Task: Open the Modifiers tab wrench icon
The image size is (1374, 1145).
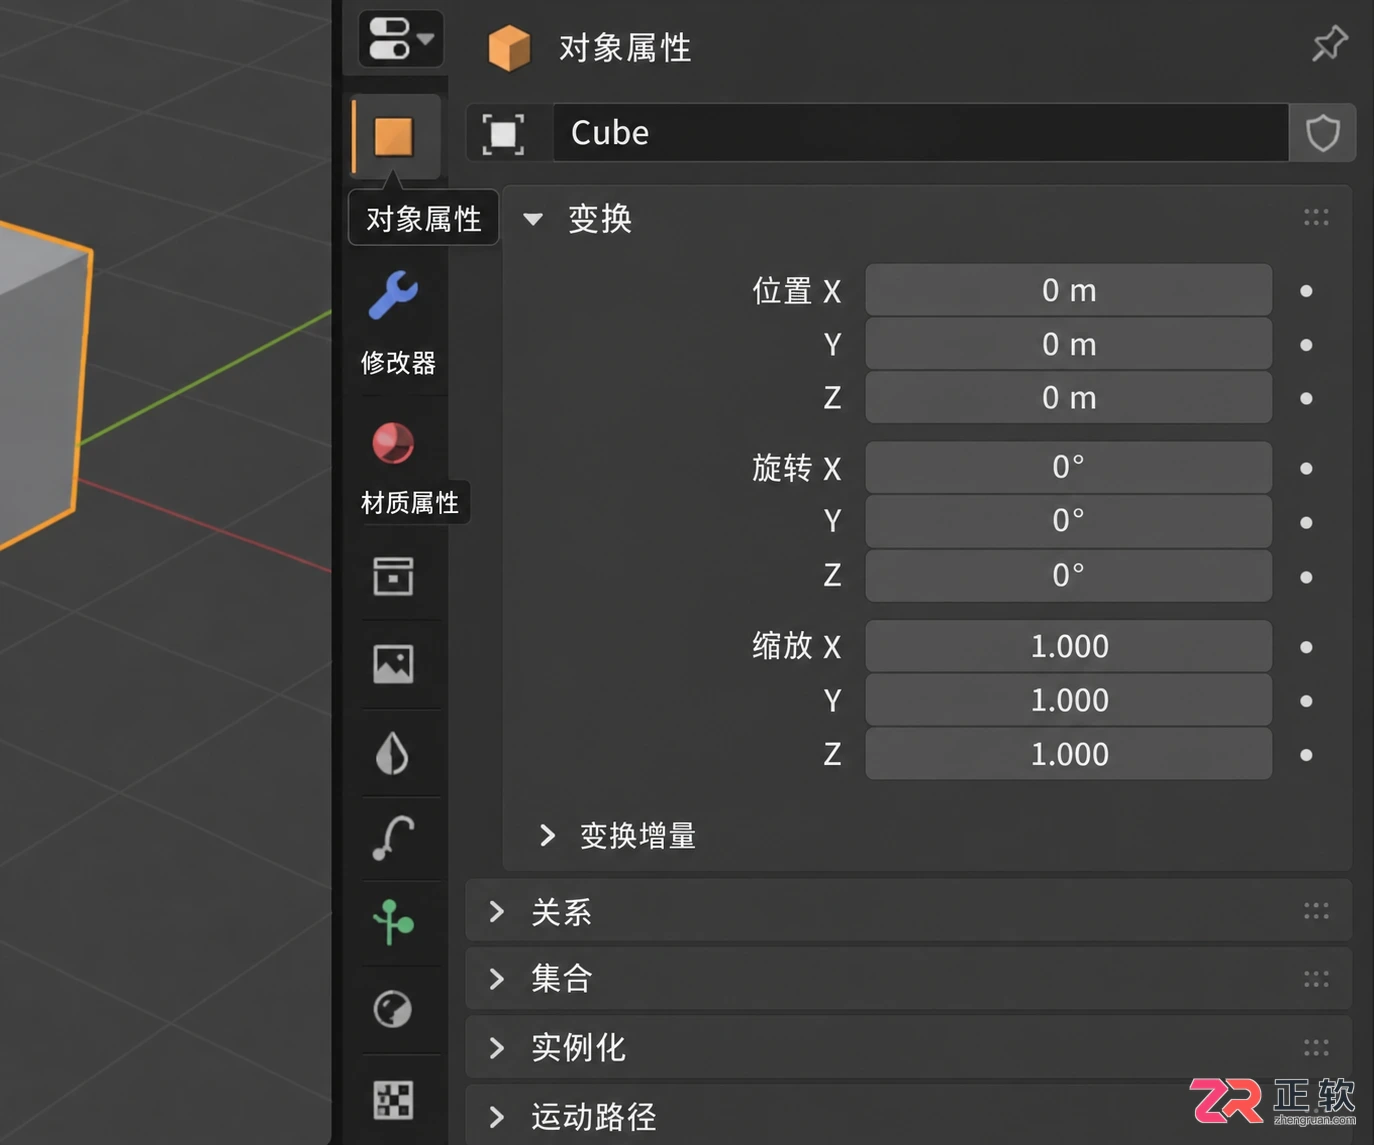Action: tap(394, 295)
